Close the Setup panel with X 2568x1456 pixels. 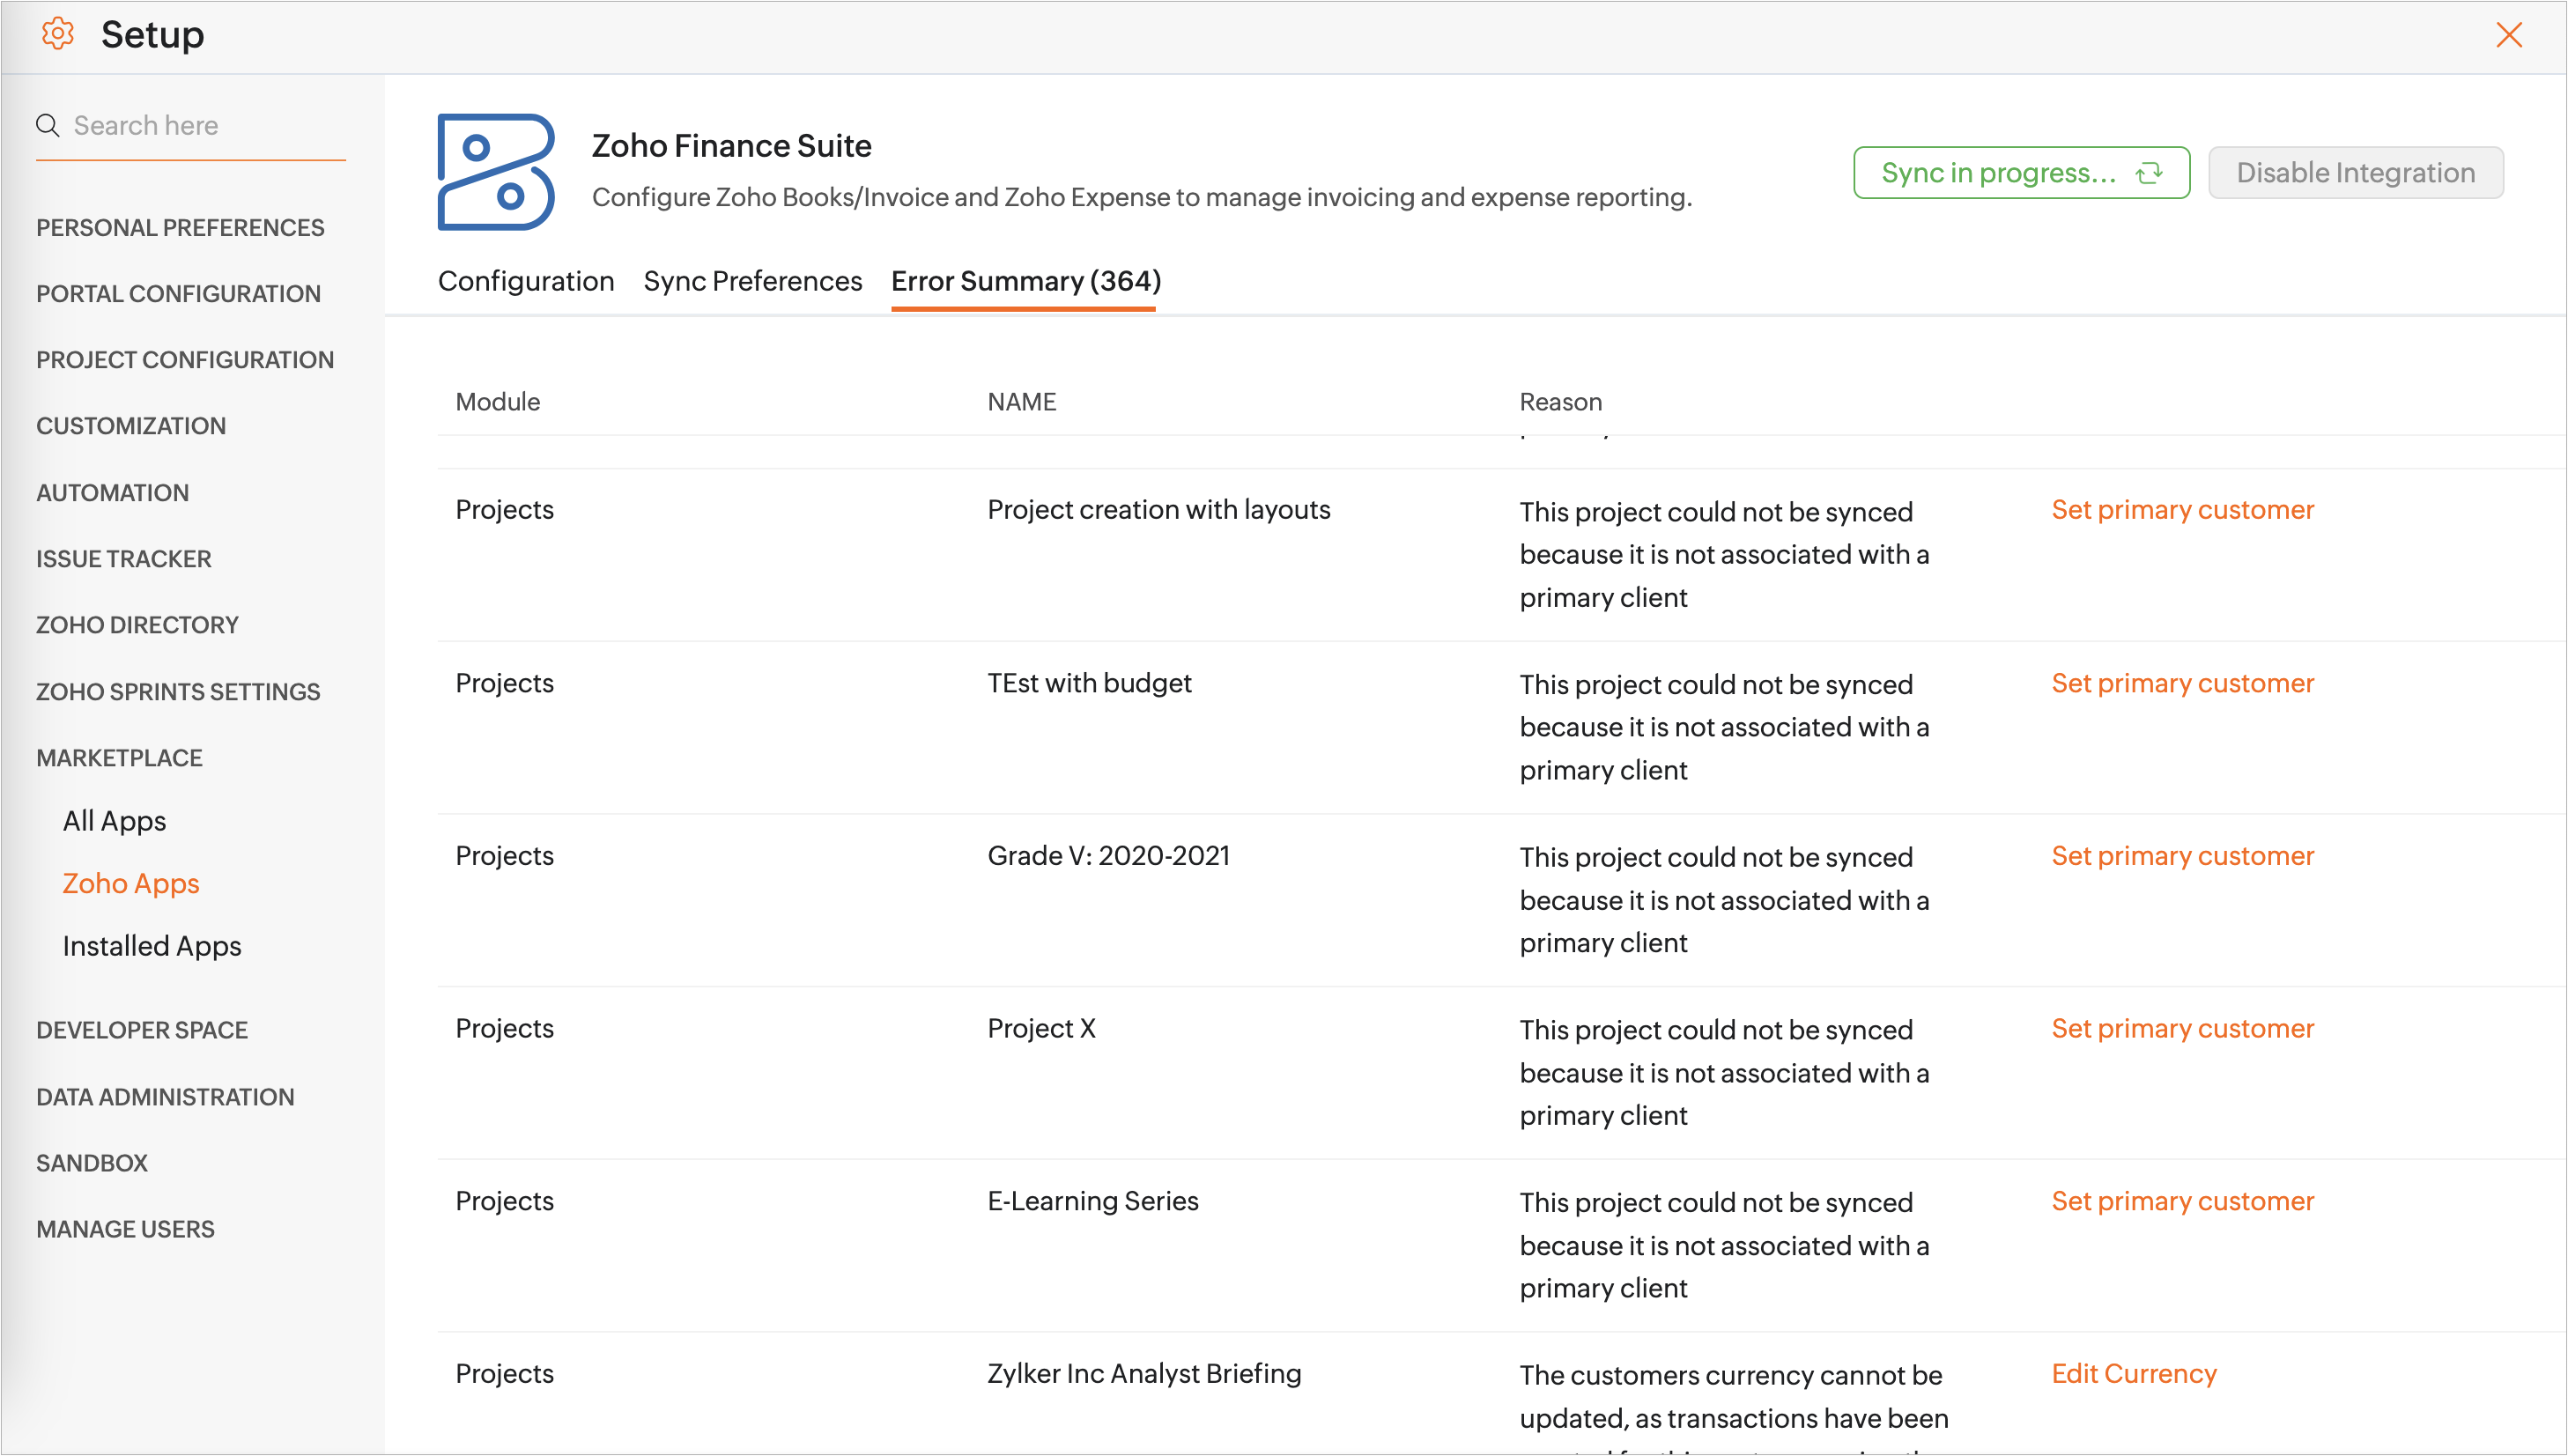click(2508, 35)
